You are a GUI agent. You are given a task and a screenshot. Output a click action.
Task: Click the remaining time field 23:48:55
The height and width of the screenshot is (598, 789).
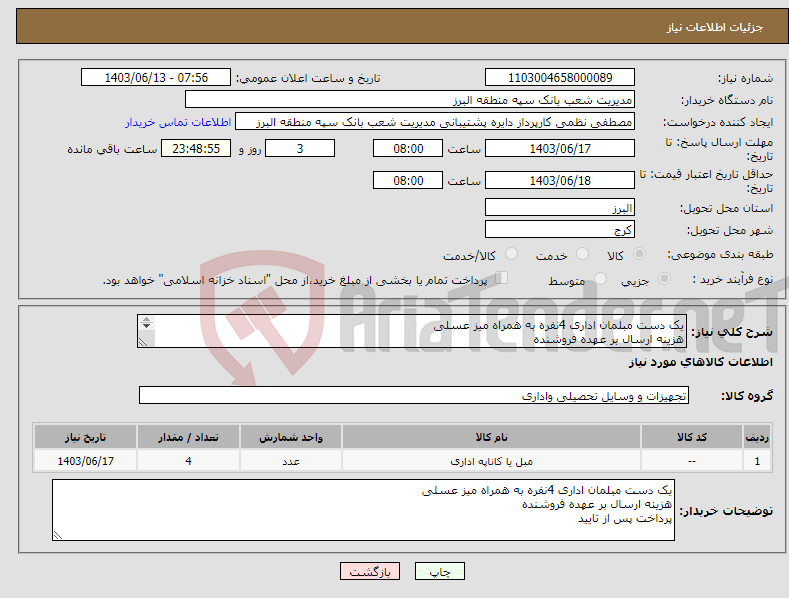[x=196, y=148]
